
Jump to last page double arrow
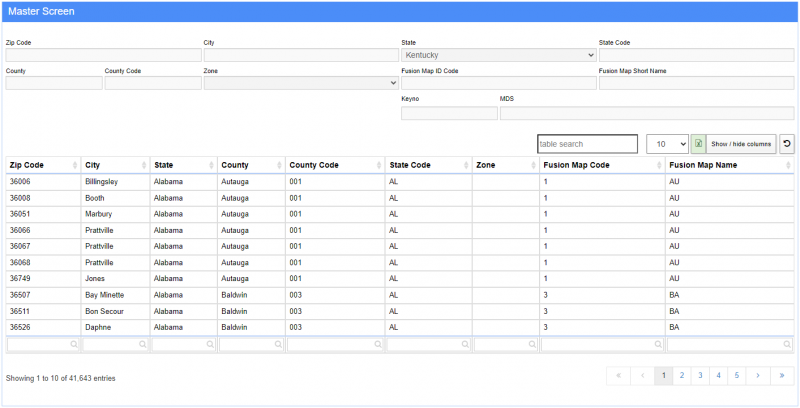click(x=782, y=375)
